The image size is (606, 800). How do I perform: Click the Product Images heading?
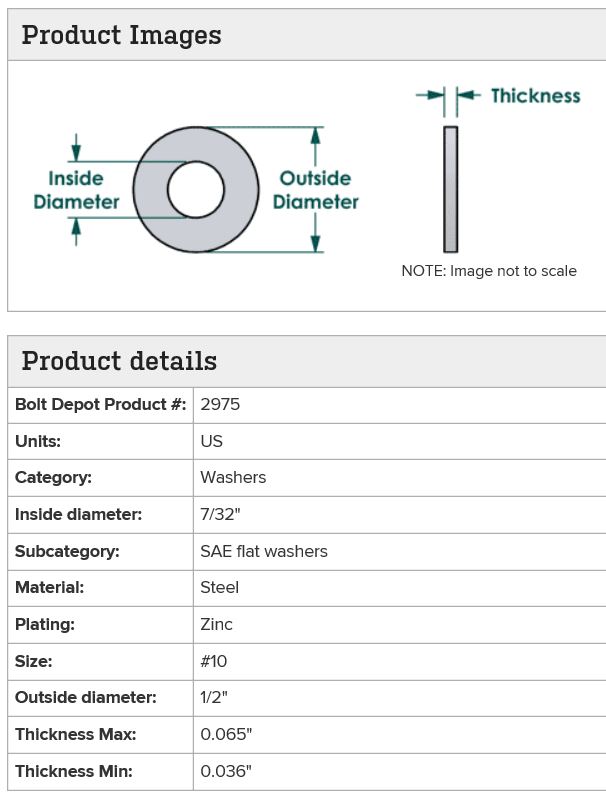[x=121, y=35]
